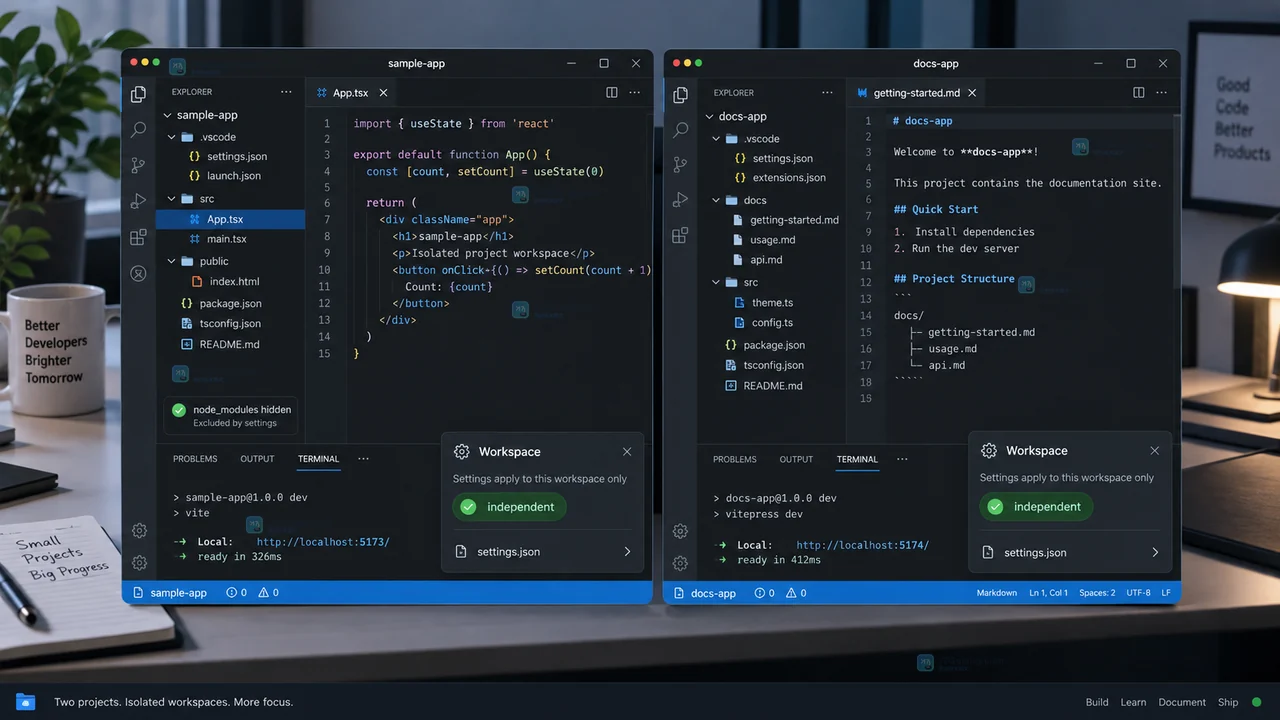This screenshot has height=720, width=1280.
Task: Click Build in bottom bar
Action: pos(1097,702)
